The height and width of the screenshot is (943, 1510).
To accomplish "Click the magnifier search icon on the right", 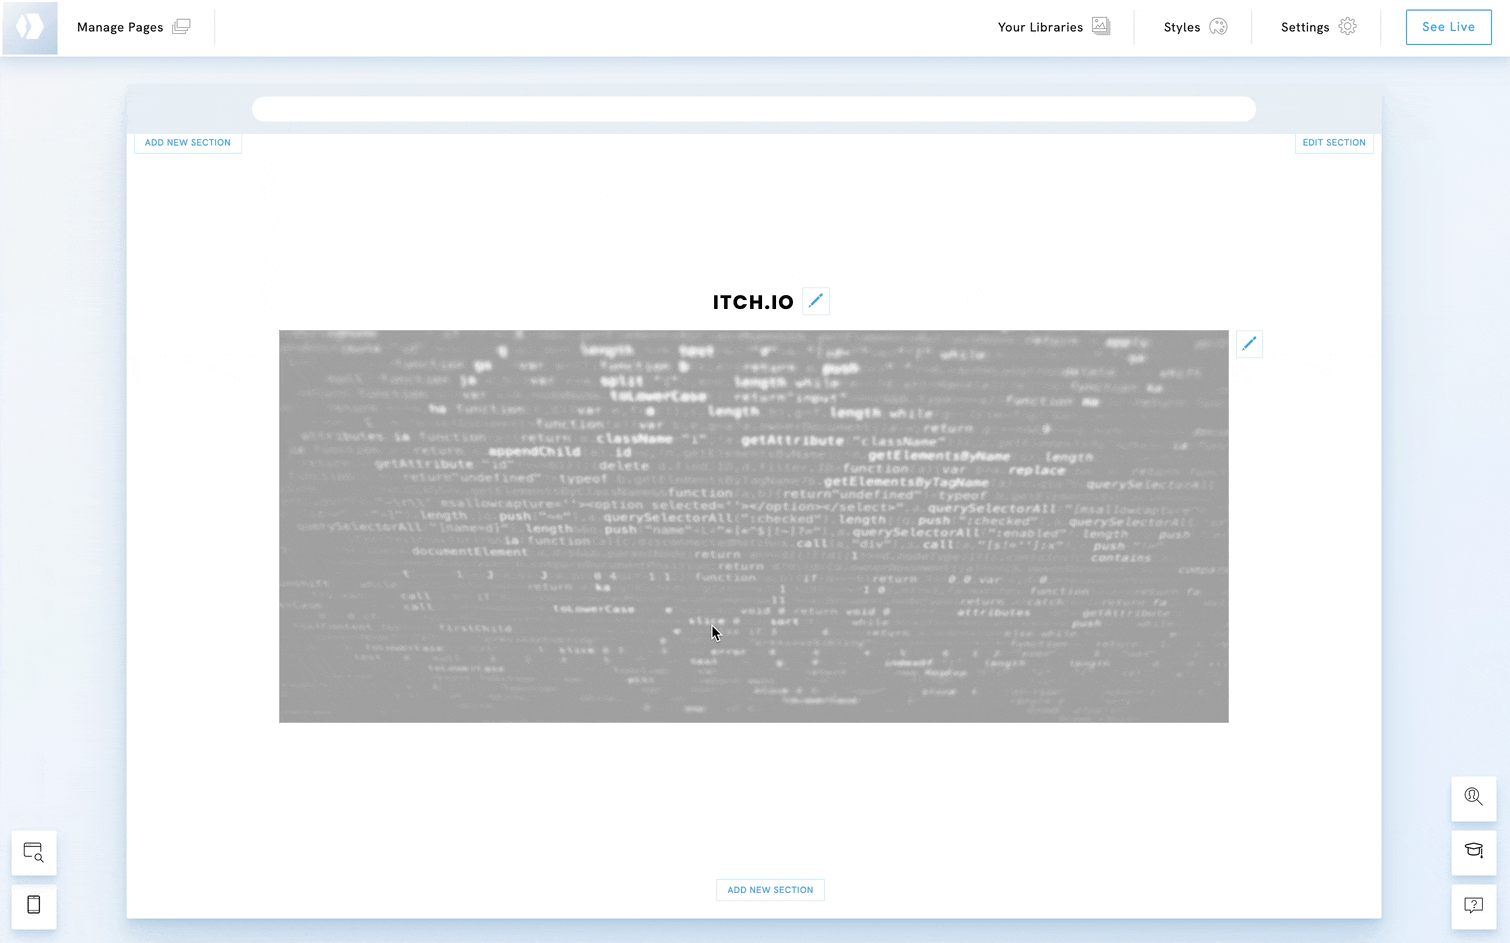I will point(1473,798).
